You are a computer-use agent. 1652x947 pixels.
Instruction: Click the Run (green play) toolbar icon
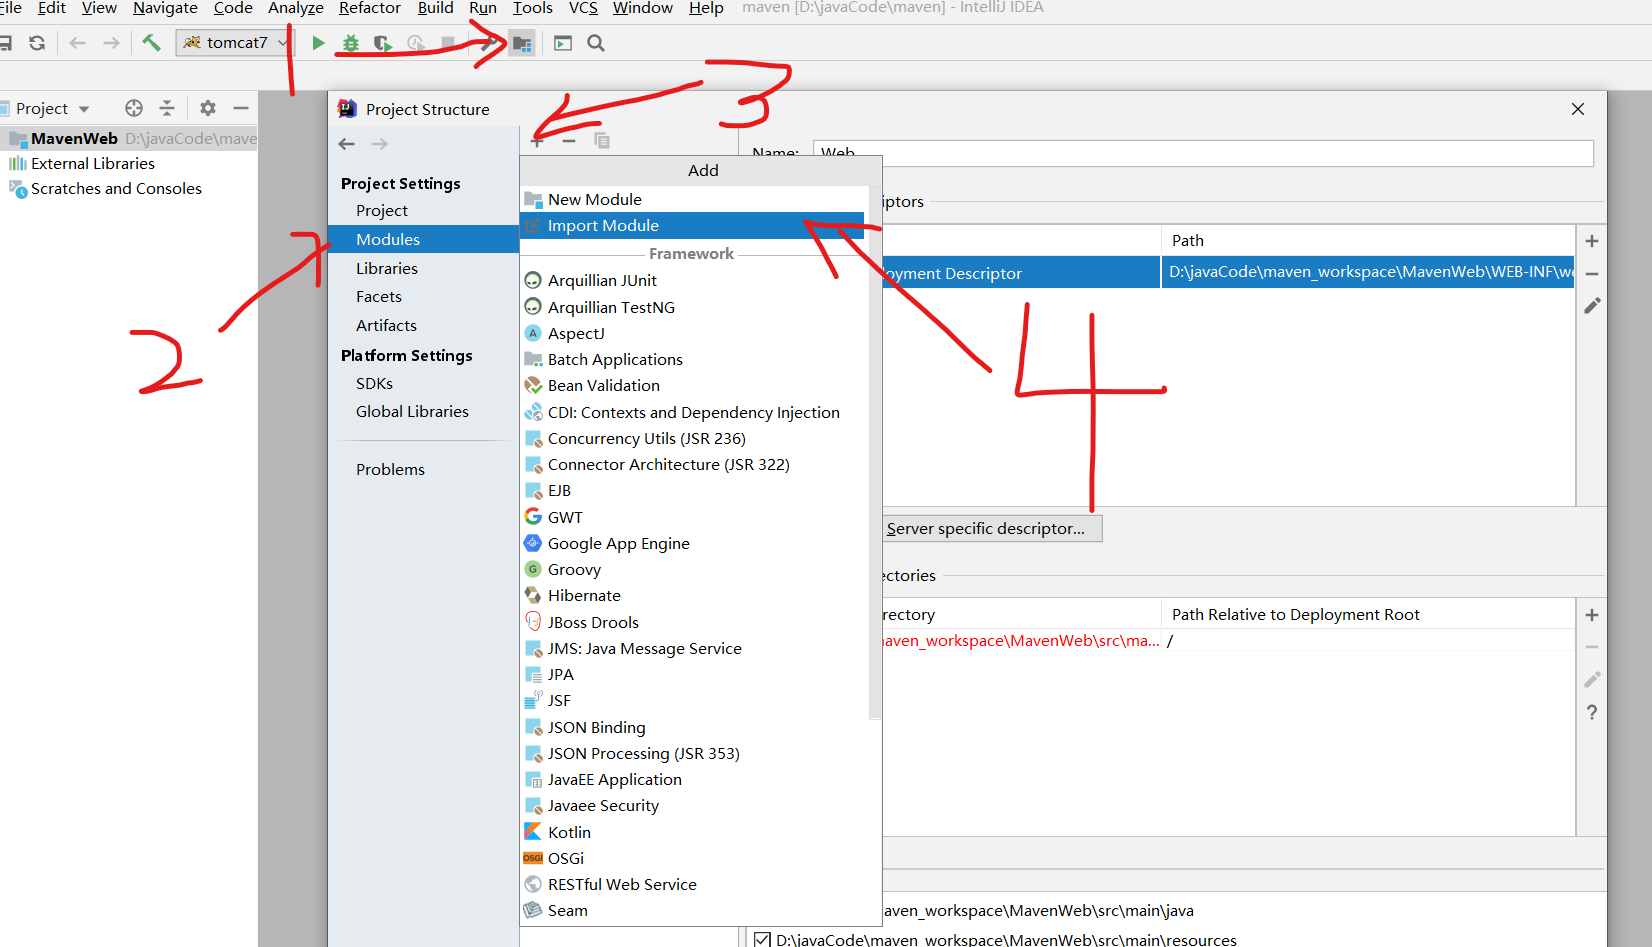pos(318,43)
